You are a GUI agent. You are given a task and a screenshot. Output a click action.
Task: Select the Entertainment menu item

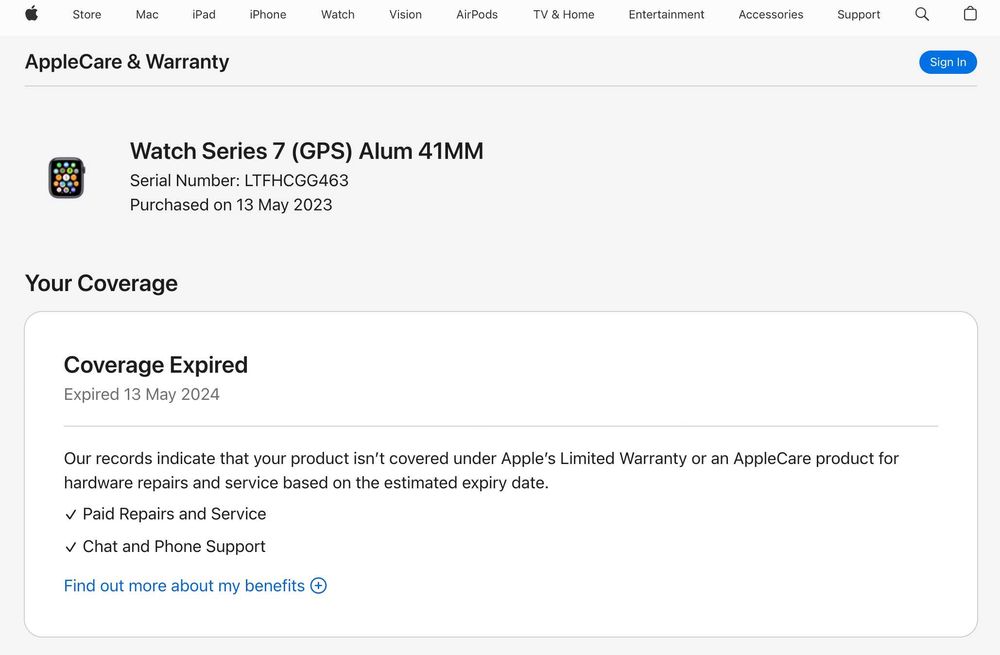pos(666,15)
